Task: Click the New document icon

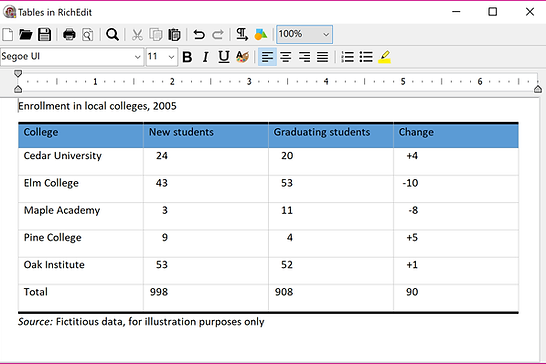Action: pyautogui.click(x=8, y=34)
